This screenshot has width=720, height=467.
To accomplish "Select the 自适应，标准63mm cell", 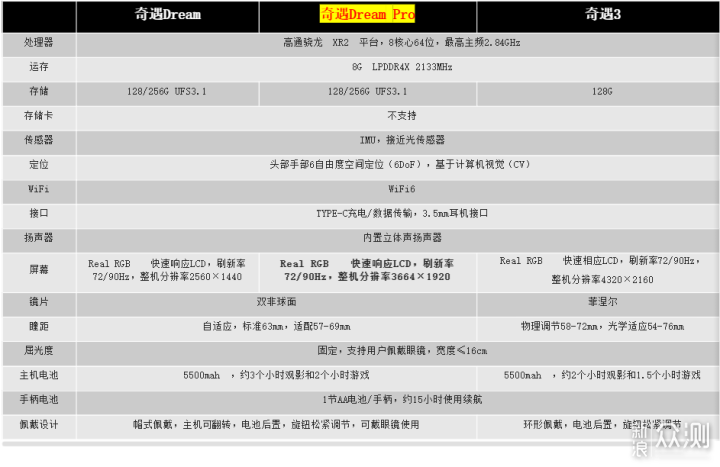I will [276, 327].
